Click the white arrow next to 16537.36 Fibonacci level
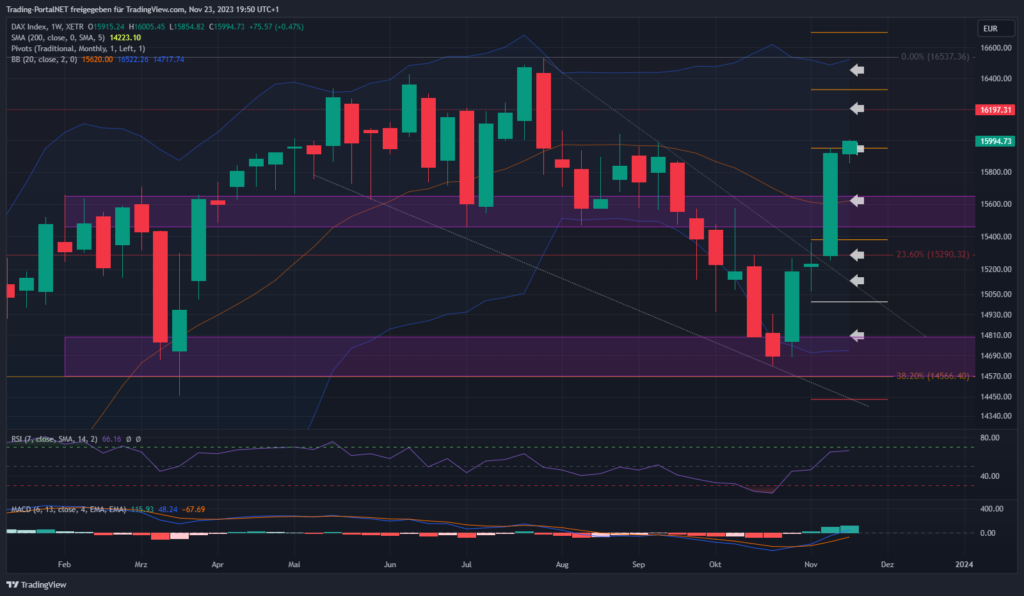The image size is (1024, 596). [857, 70]
